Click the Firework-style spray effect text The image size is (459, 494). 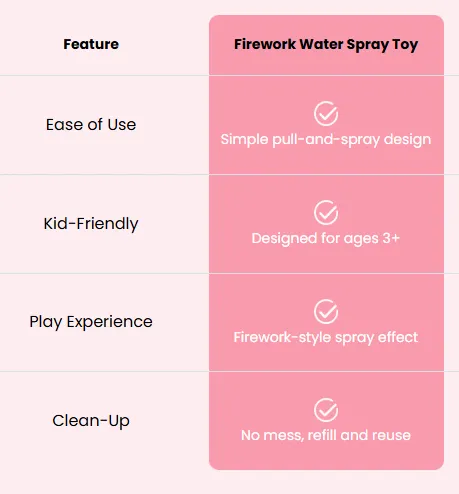tap(326, 337)
